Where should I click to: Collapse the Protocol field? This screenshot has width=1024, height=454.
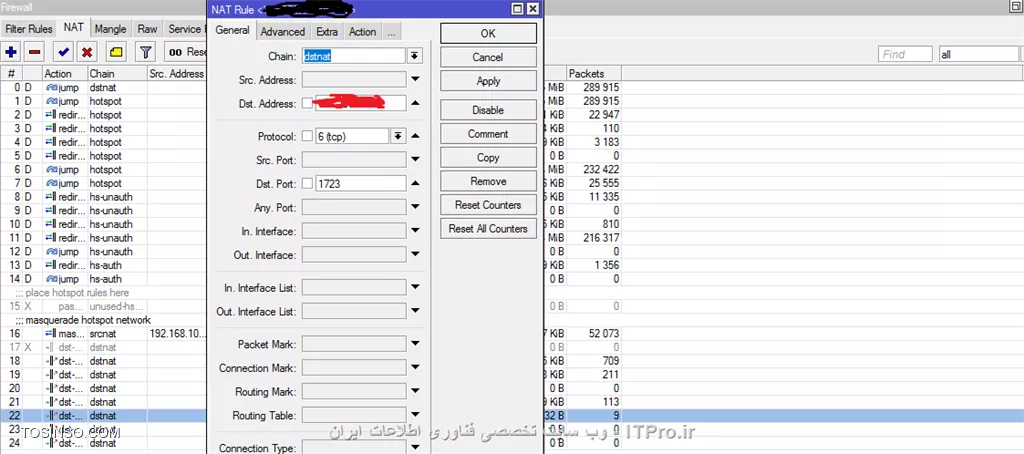[415, 136]
